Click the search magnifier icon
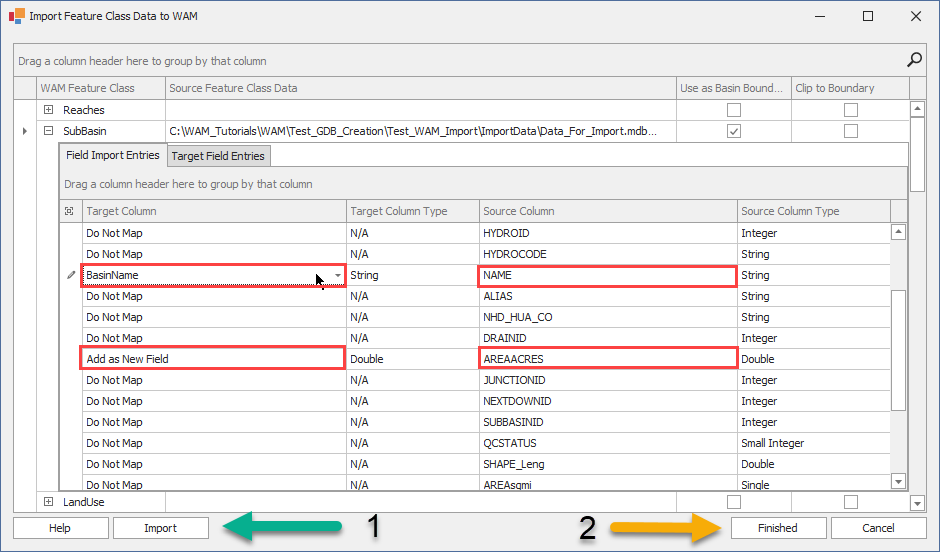Image resolution: width=940 pixels, height=554 pixels. [x=914, y=59]
